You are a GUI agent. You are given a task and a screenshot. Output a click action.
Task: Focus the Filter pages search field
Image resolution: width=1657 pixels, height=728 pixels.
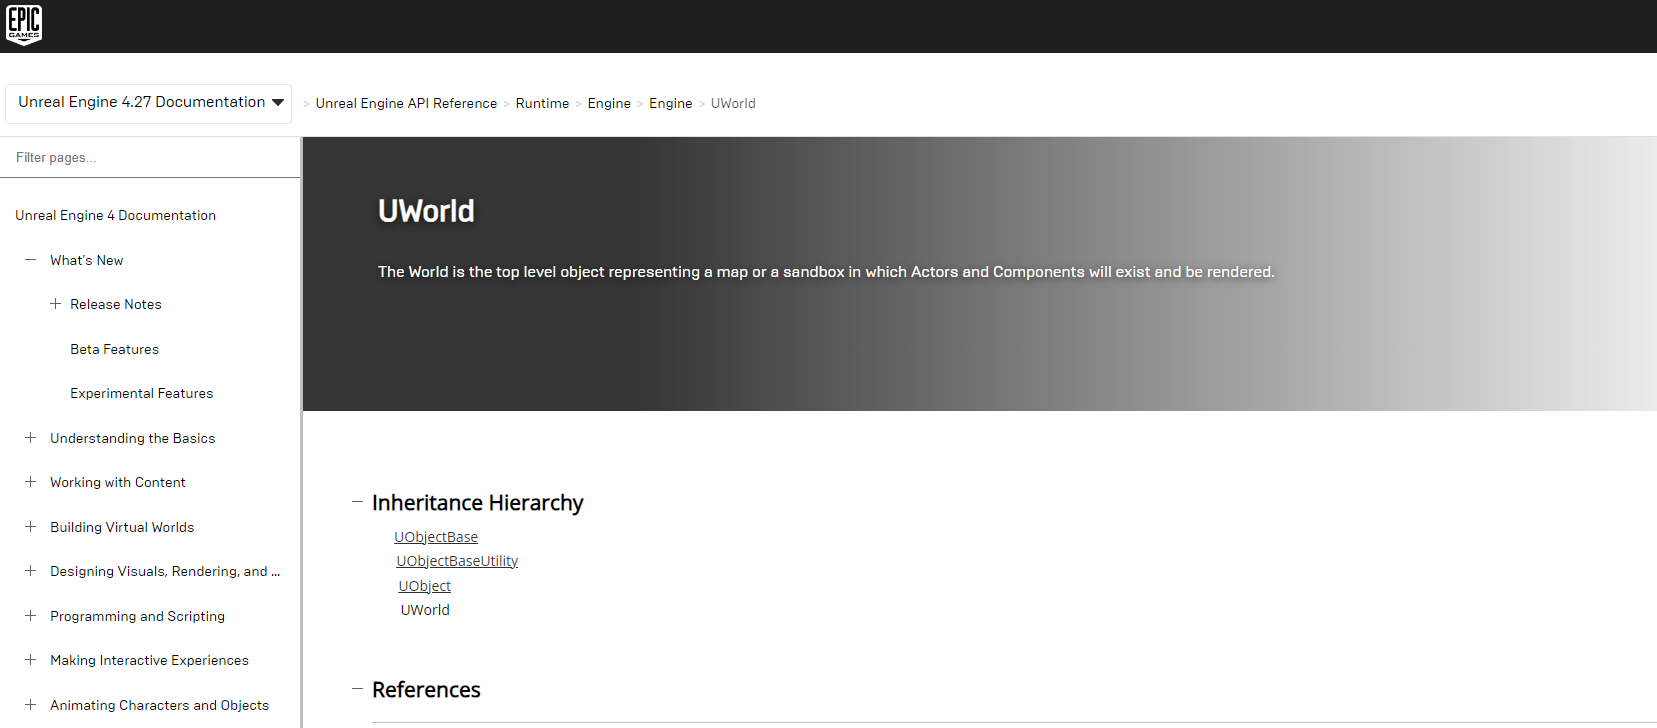click(150, 157)
